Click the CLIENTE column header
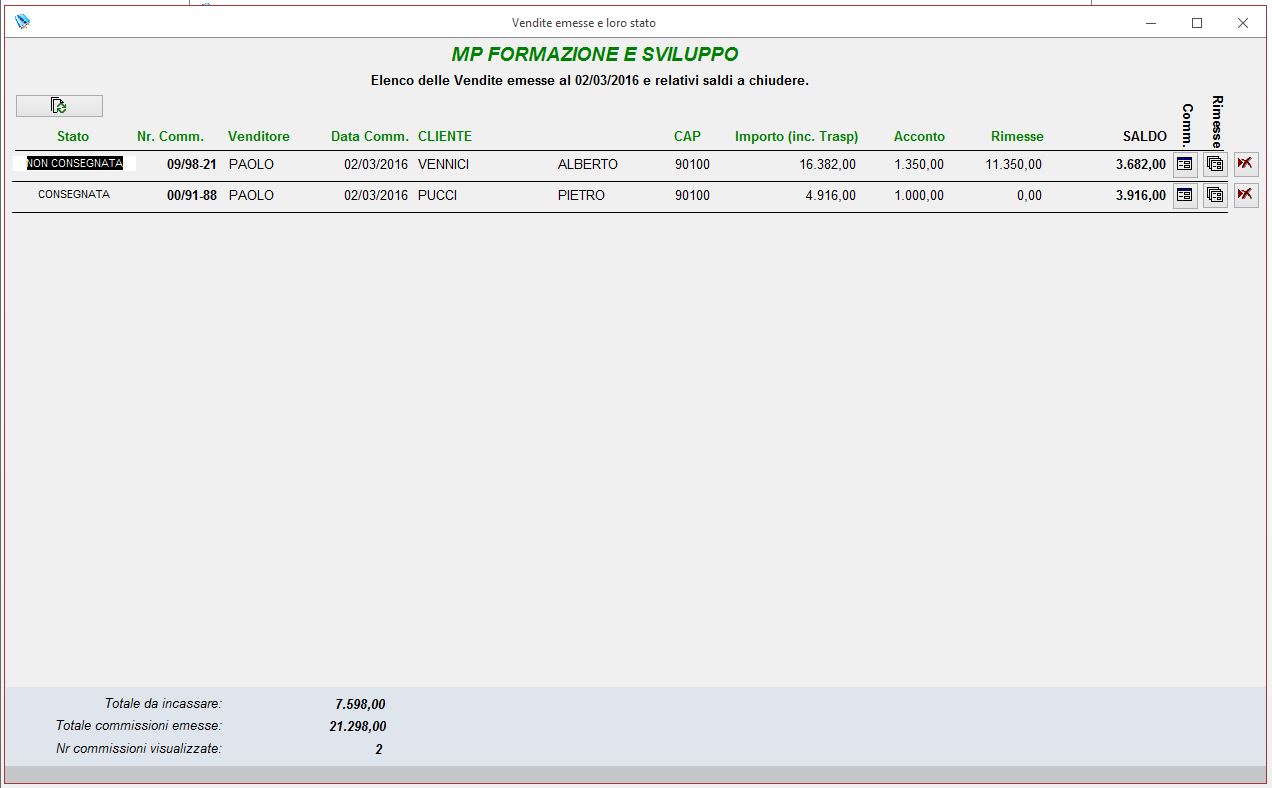 (x=445, y=136)
